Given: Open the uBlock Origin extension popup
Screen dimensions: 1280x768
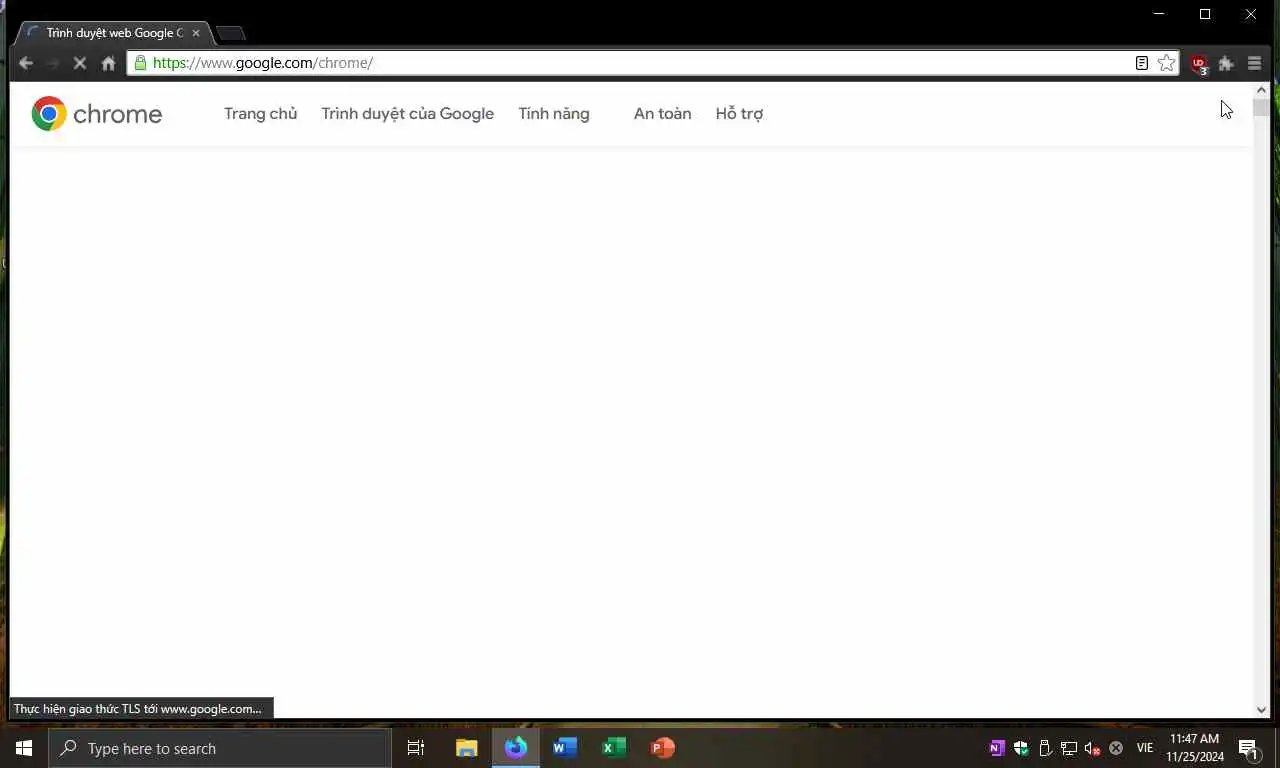Looking at the screenshot, I should pos(1199,64).
